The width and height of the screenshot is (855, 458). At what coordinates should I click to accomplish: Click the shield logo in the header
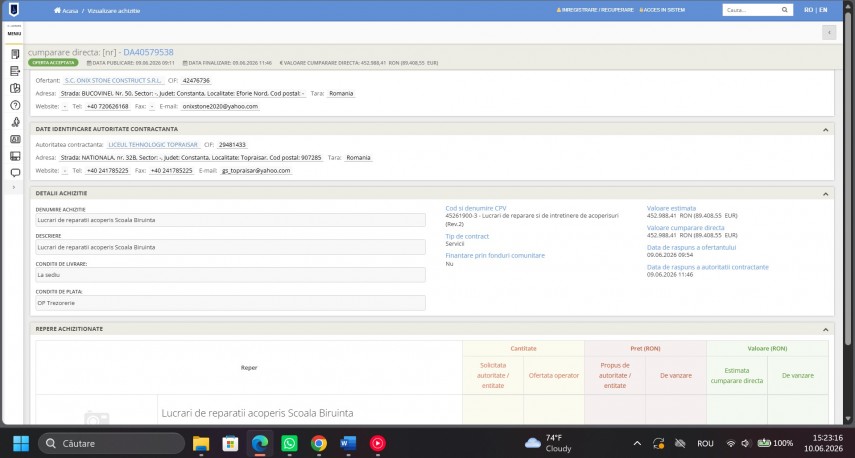pos(14,9)
